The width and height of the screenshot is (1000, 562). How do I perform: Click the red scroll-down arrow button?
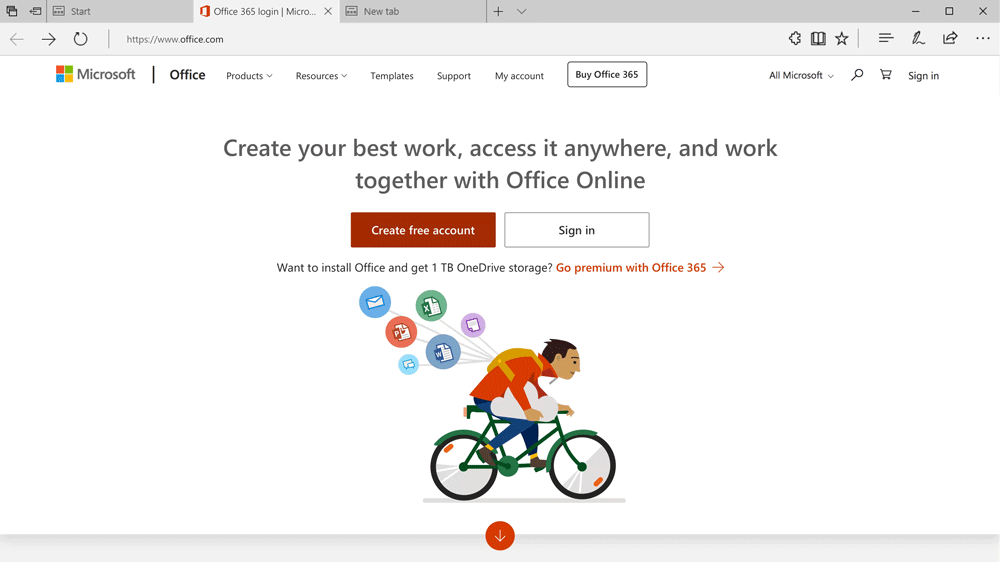pyautogui.click(x=500, y=536)
